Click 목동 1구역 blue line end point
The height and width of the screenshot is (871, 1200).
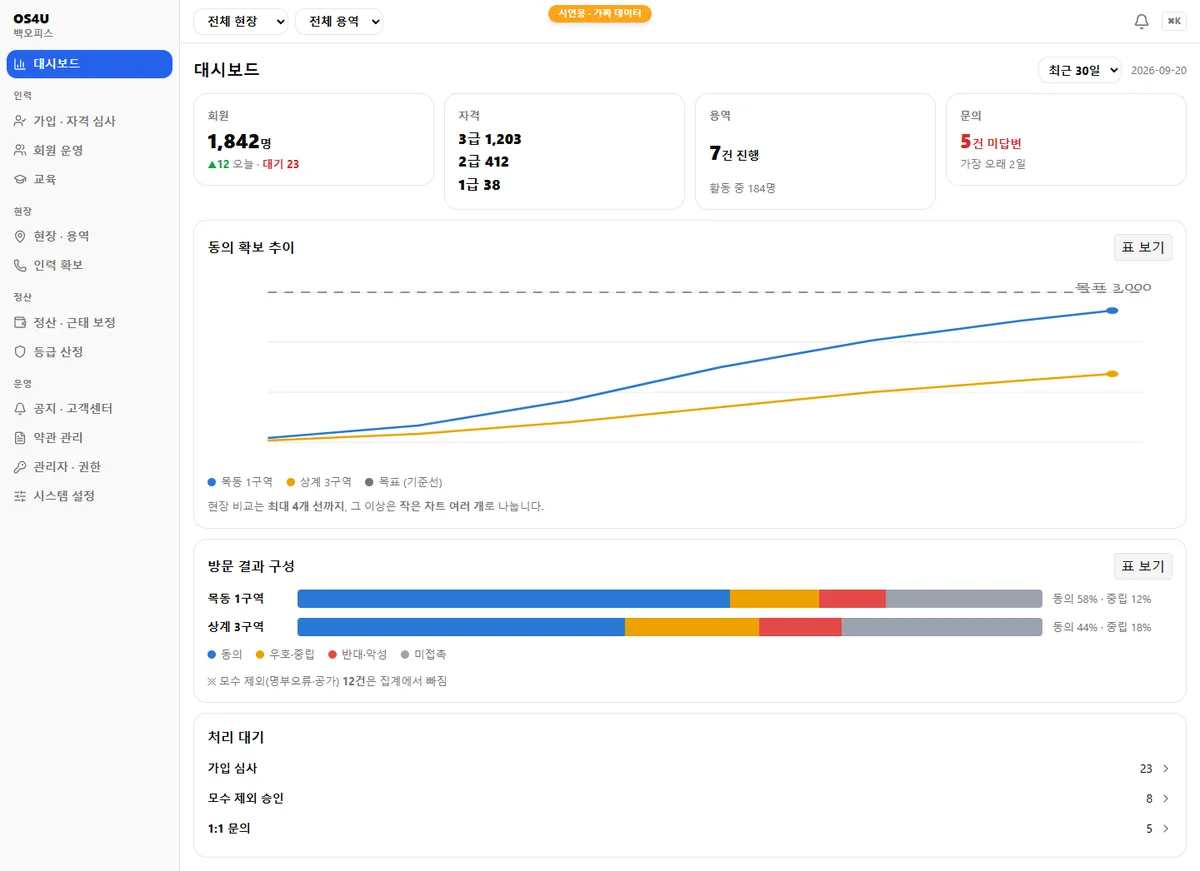[1112, 311]
